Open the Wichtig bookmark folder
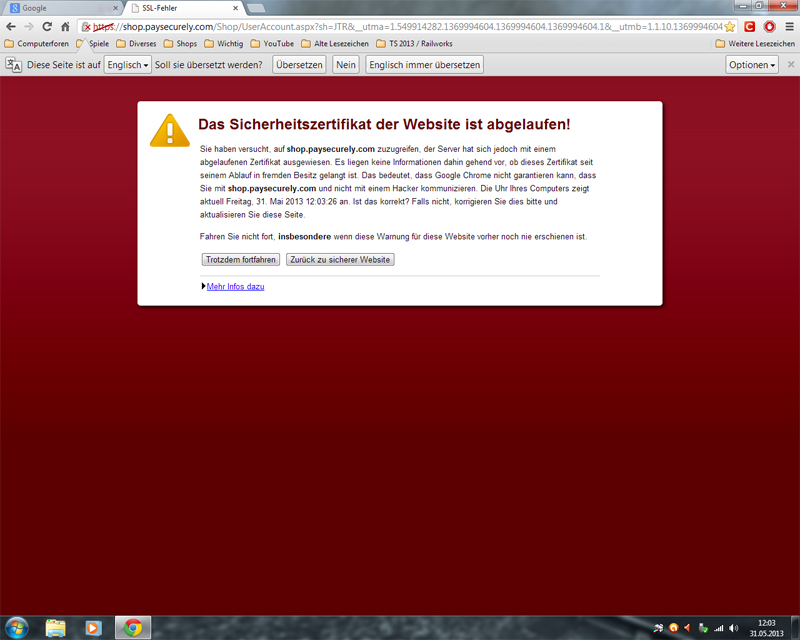This screenshot has height=640, width=800. pos(223,44)
